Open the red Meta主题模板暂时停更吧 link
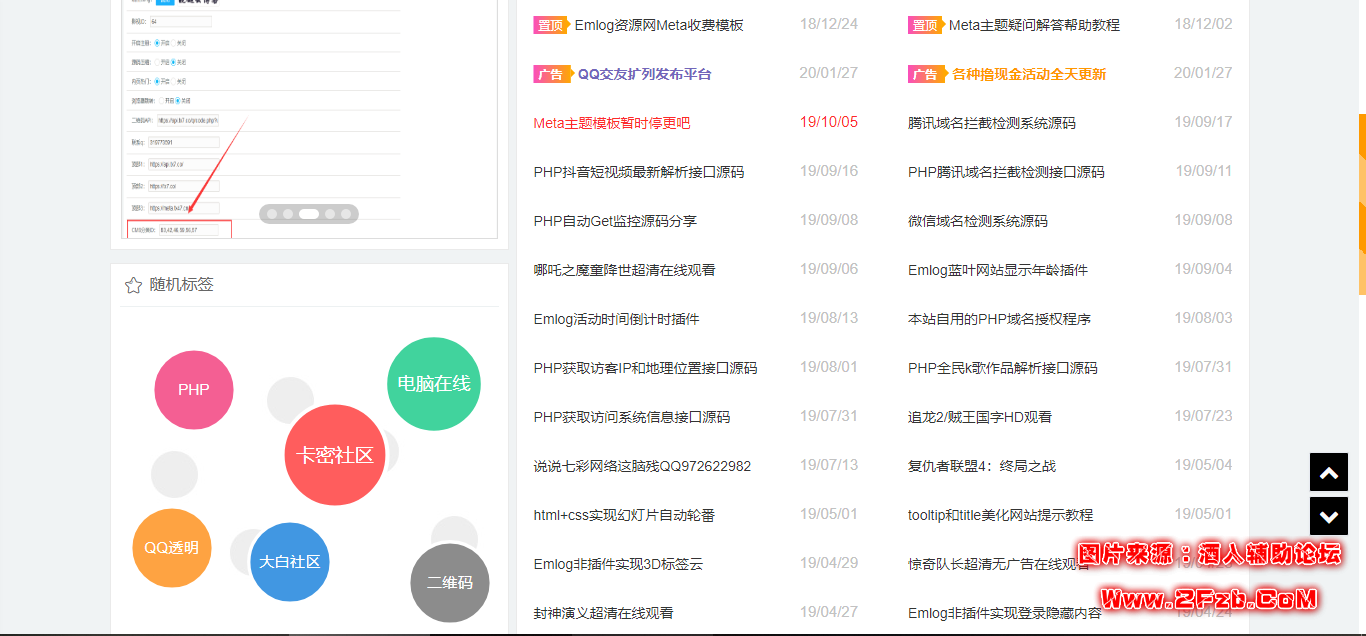 (x=612, y=123)
